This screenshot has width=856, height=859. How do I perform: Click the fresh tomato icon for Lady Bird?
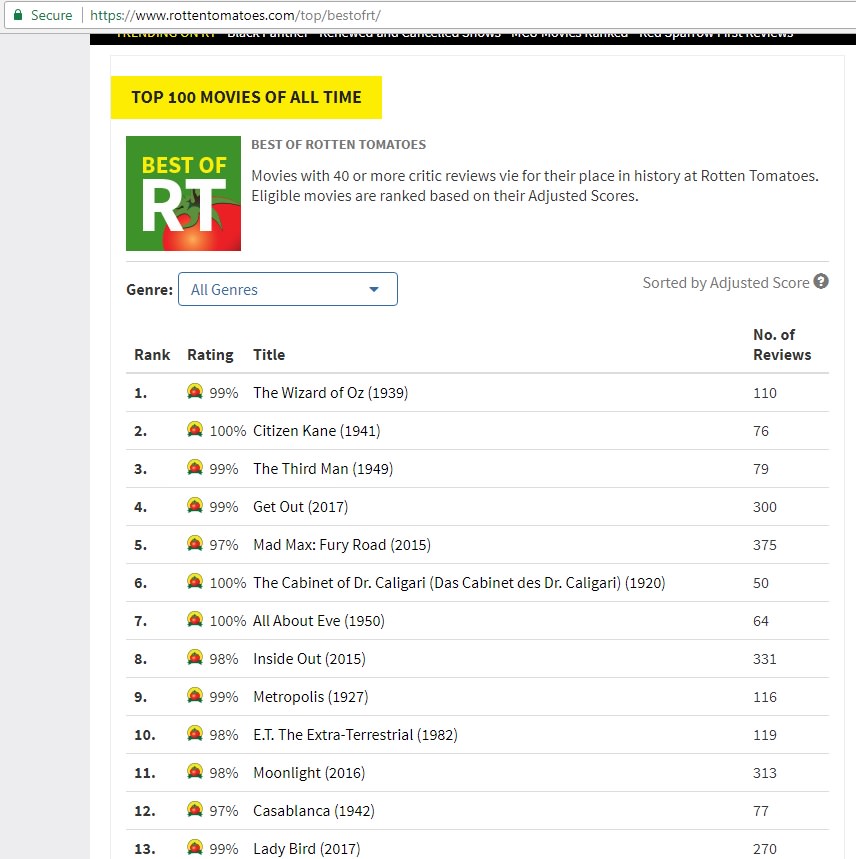click(x=195, y=847)
